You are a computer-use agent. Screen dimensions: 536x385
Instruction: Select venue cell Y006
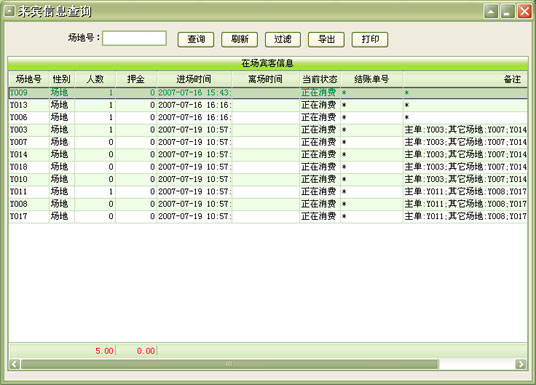point(29,117)
